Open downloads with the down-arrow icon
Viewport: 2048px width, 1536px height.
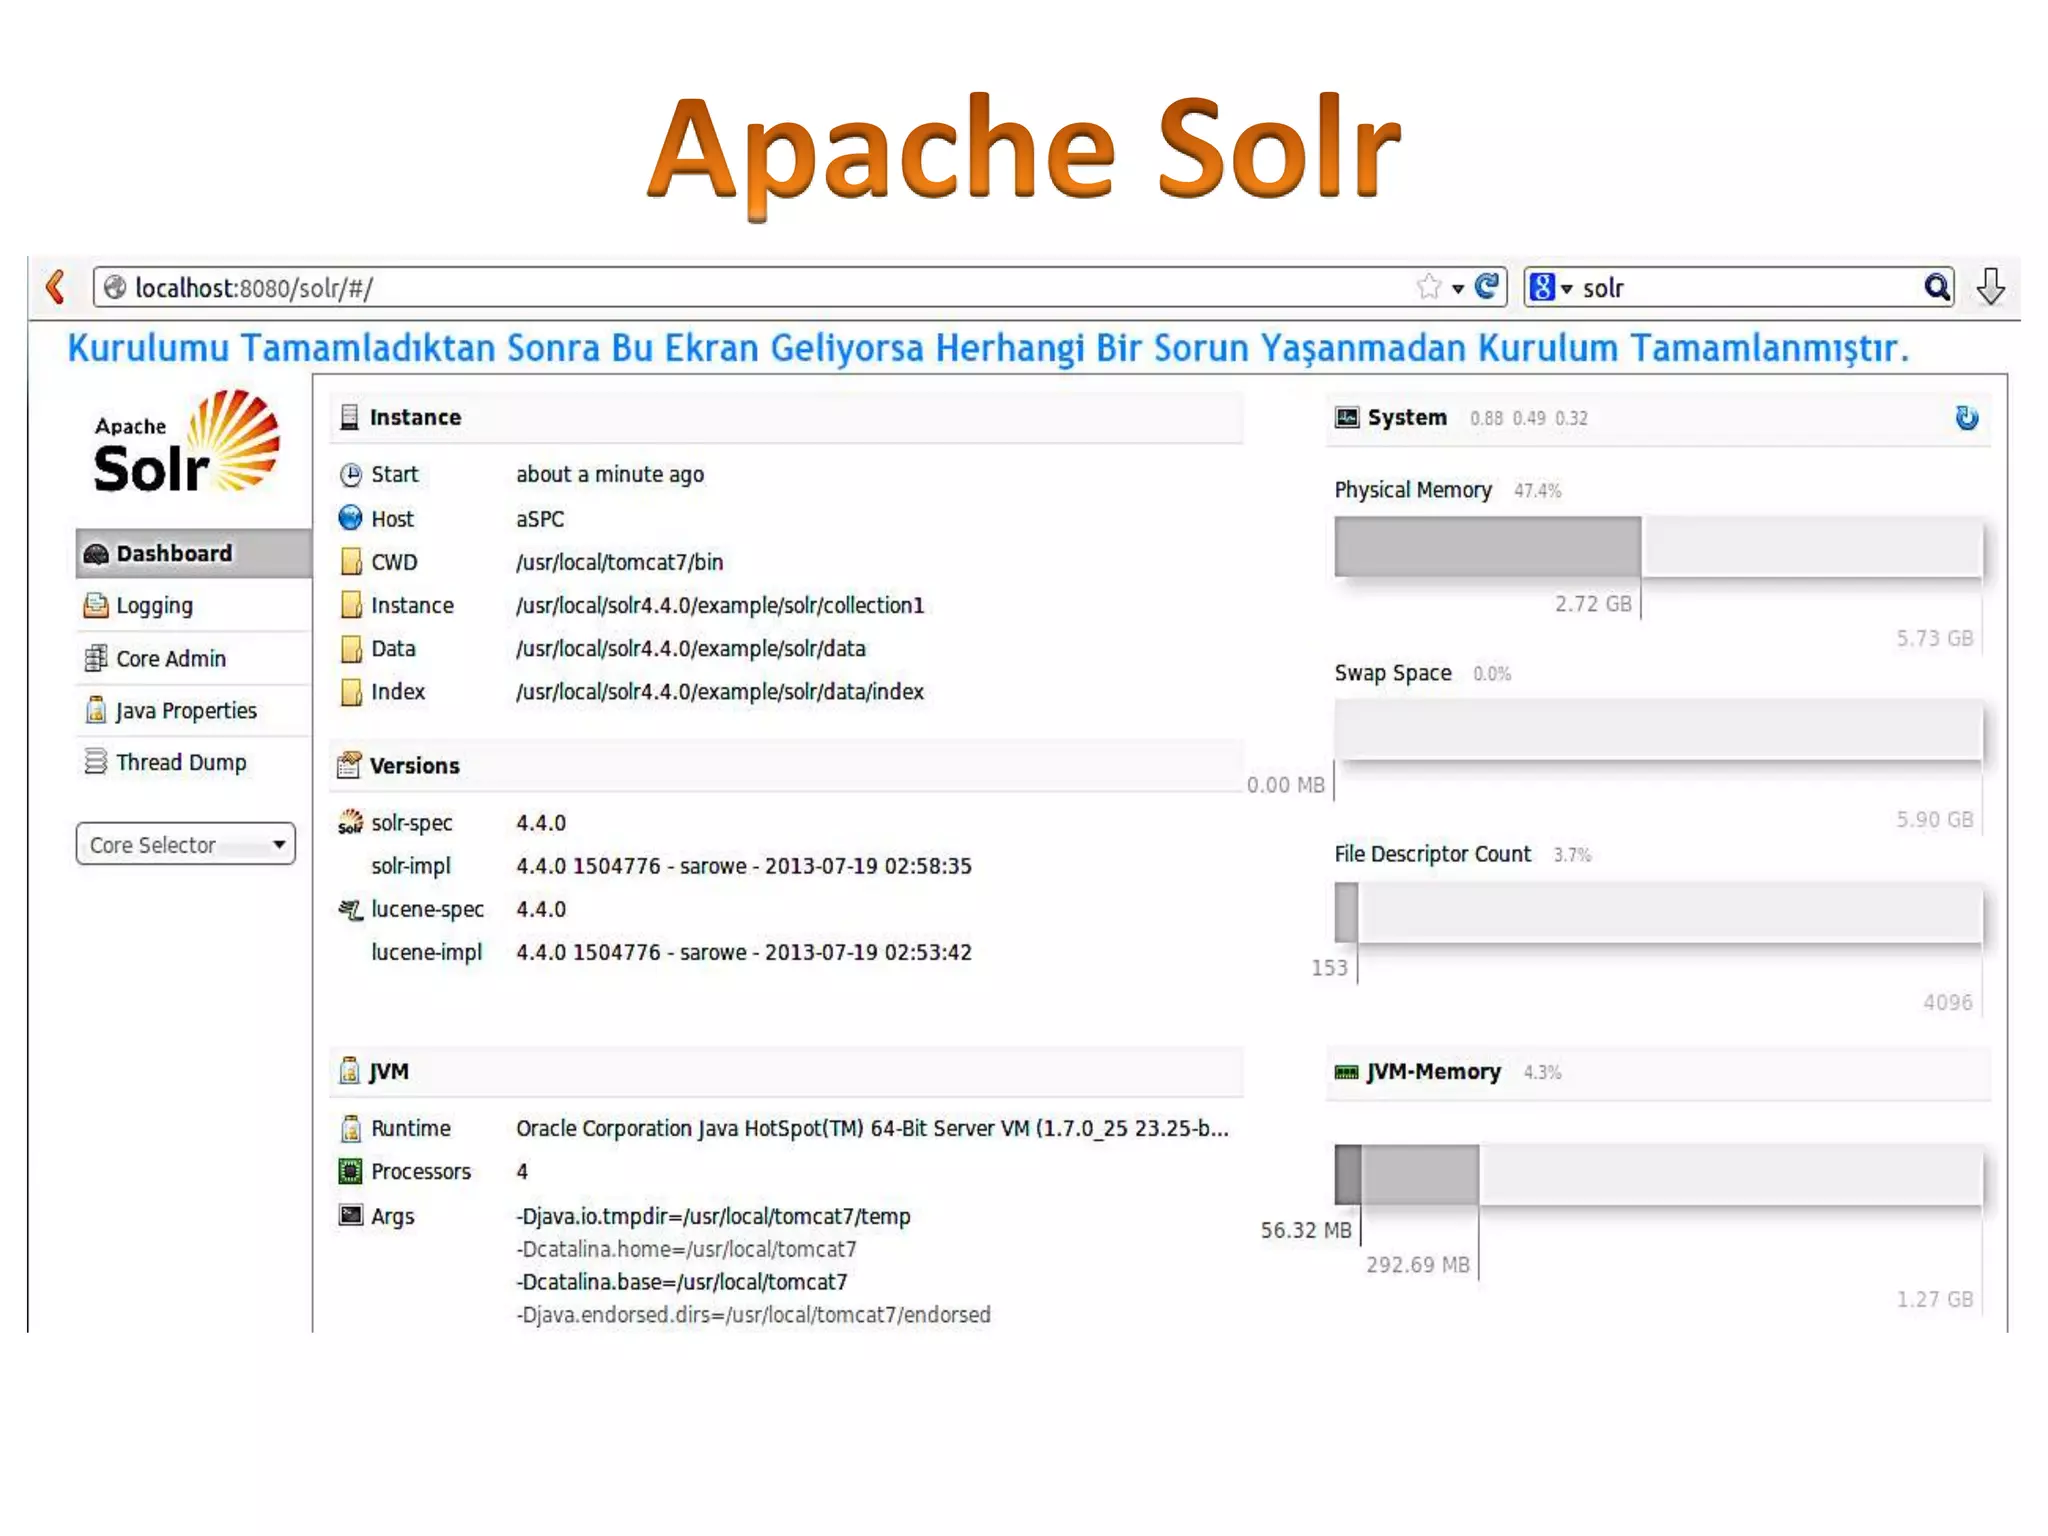1990,287
